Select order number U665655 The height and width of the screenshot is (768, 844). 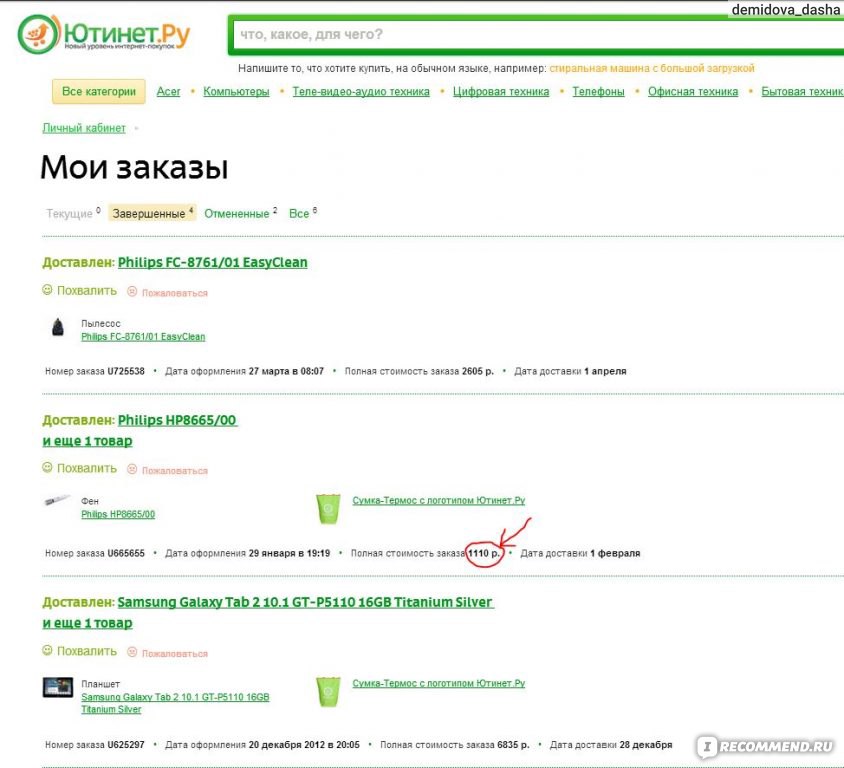click(x=126, y=553)
